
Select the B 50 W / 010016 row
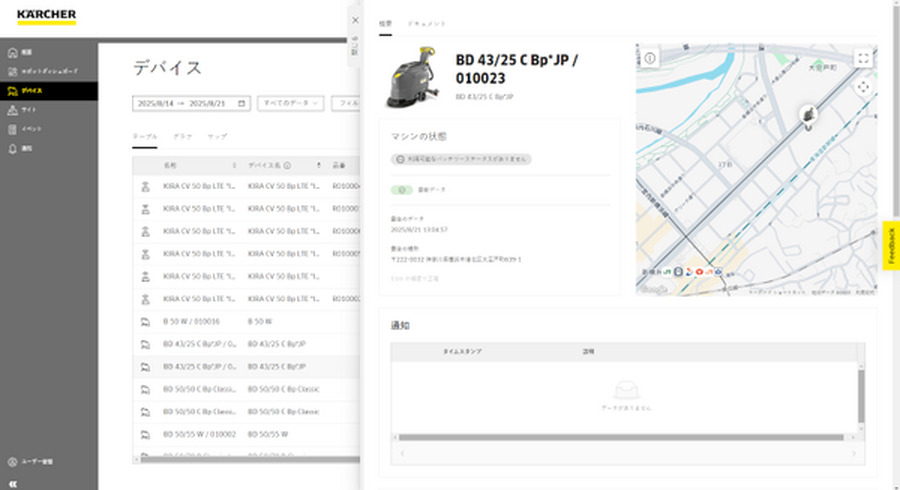(x=191, y=321)
